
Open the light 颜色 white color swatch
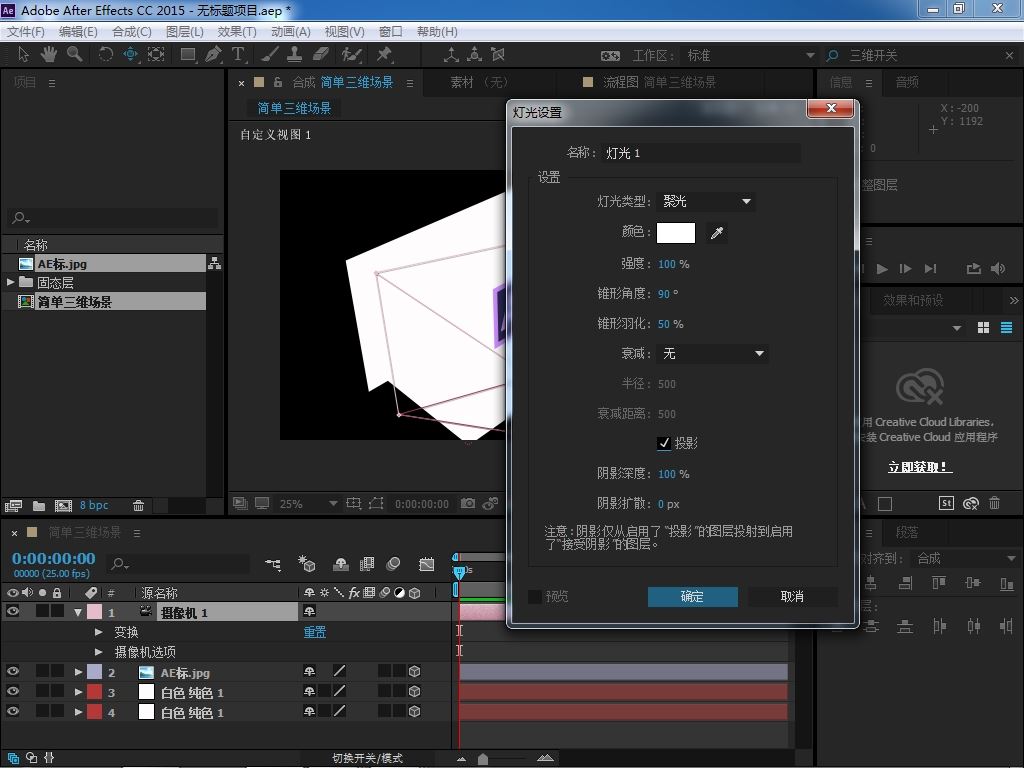click(x=676, y=232)
